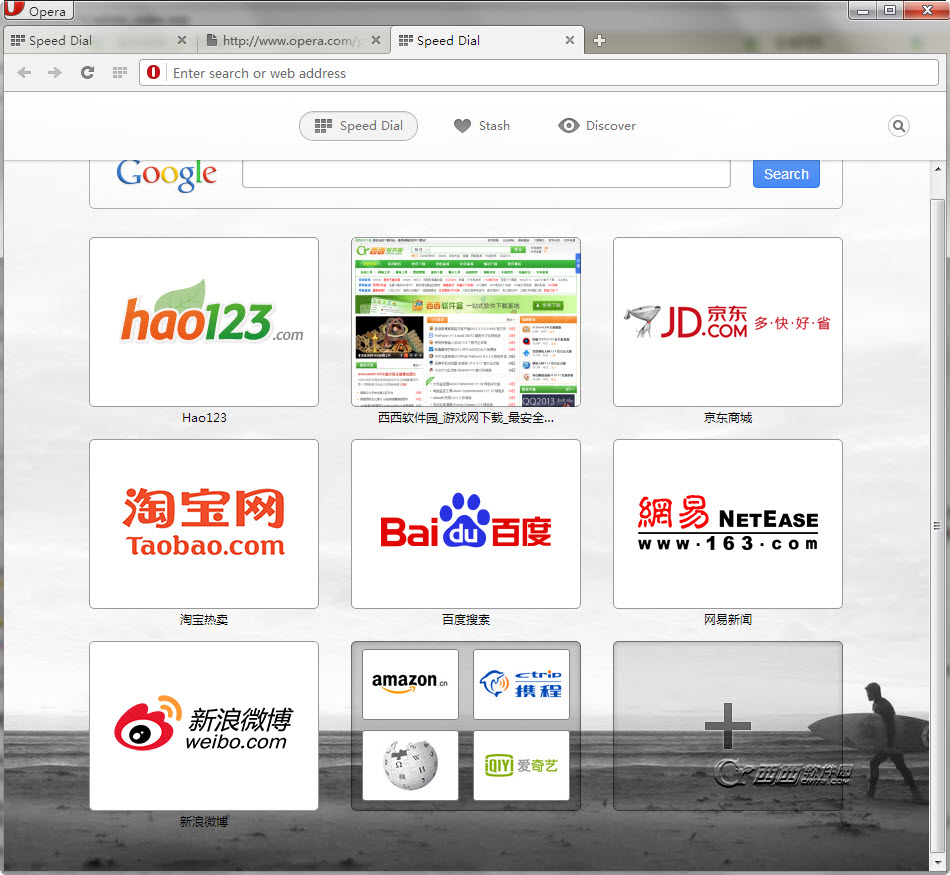Click the scrollbar up arrow

(938, 169)
